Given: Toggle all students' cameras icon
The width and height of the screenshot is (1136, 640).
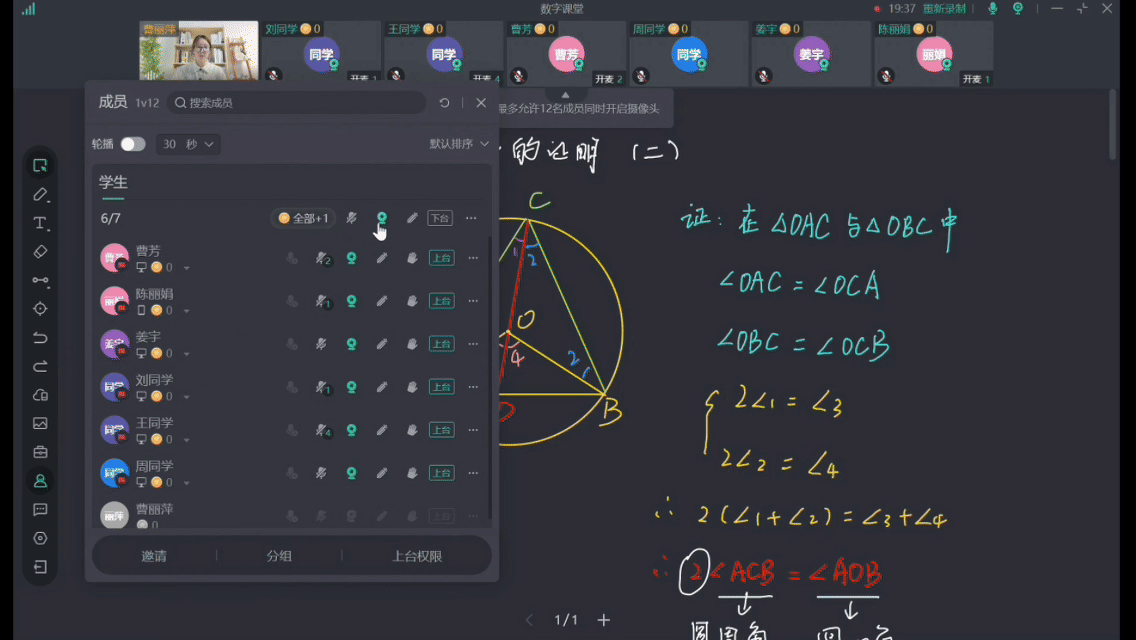Looking at the screenshot, I should pyautogui.click(x=382, y=217).
